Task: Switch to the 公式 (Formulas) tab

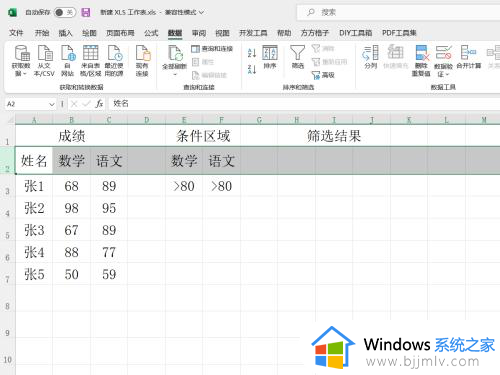Action: pyautogui.click(x=151, y=33)
